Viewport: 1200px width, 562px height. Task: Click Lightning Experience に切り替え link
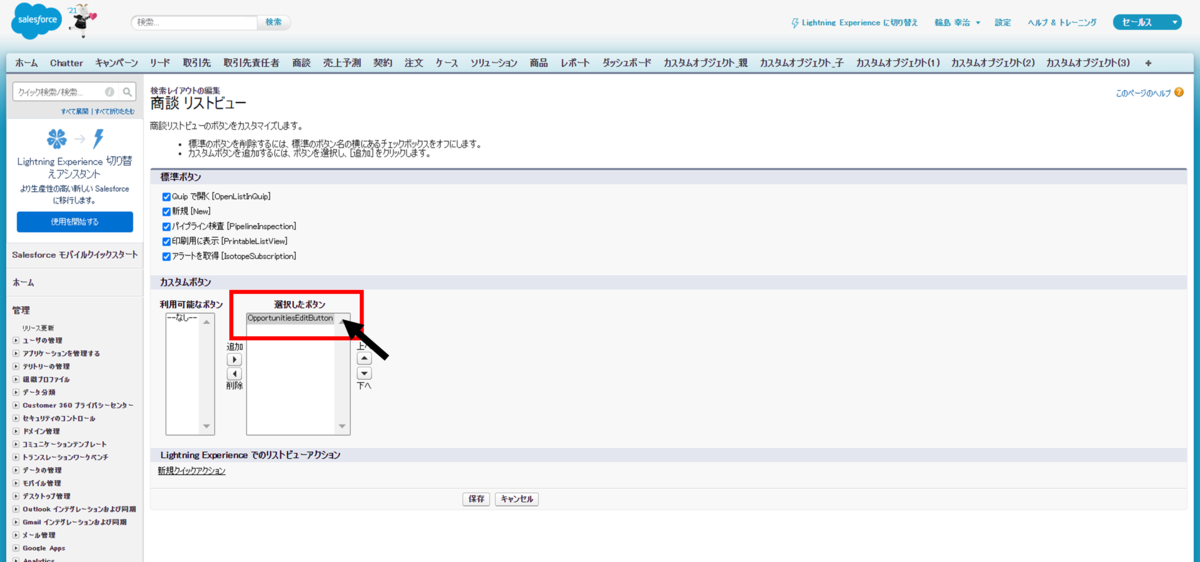pos(860,22)
